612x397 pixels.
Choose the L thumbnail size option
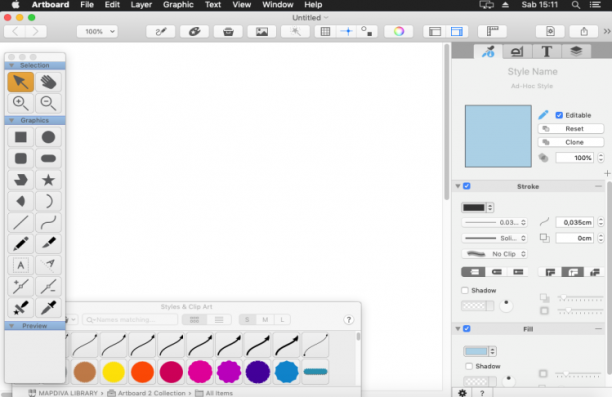282,320
